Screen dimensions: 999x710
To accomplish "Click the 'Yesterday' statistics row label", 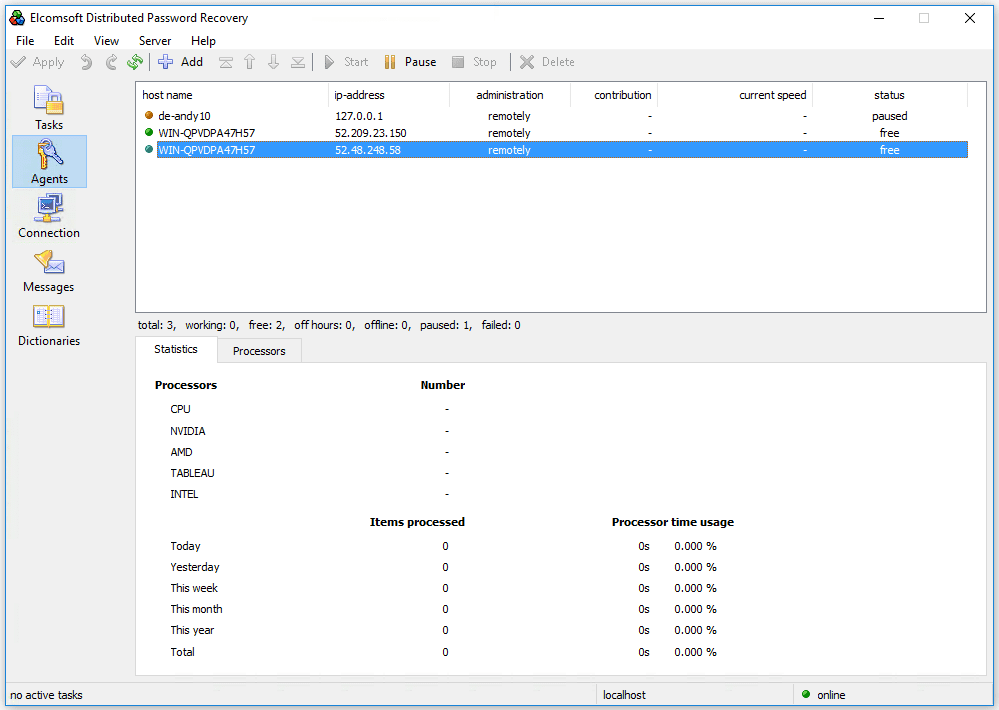I will [x=195, y=567].
